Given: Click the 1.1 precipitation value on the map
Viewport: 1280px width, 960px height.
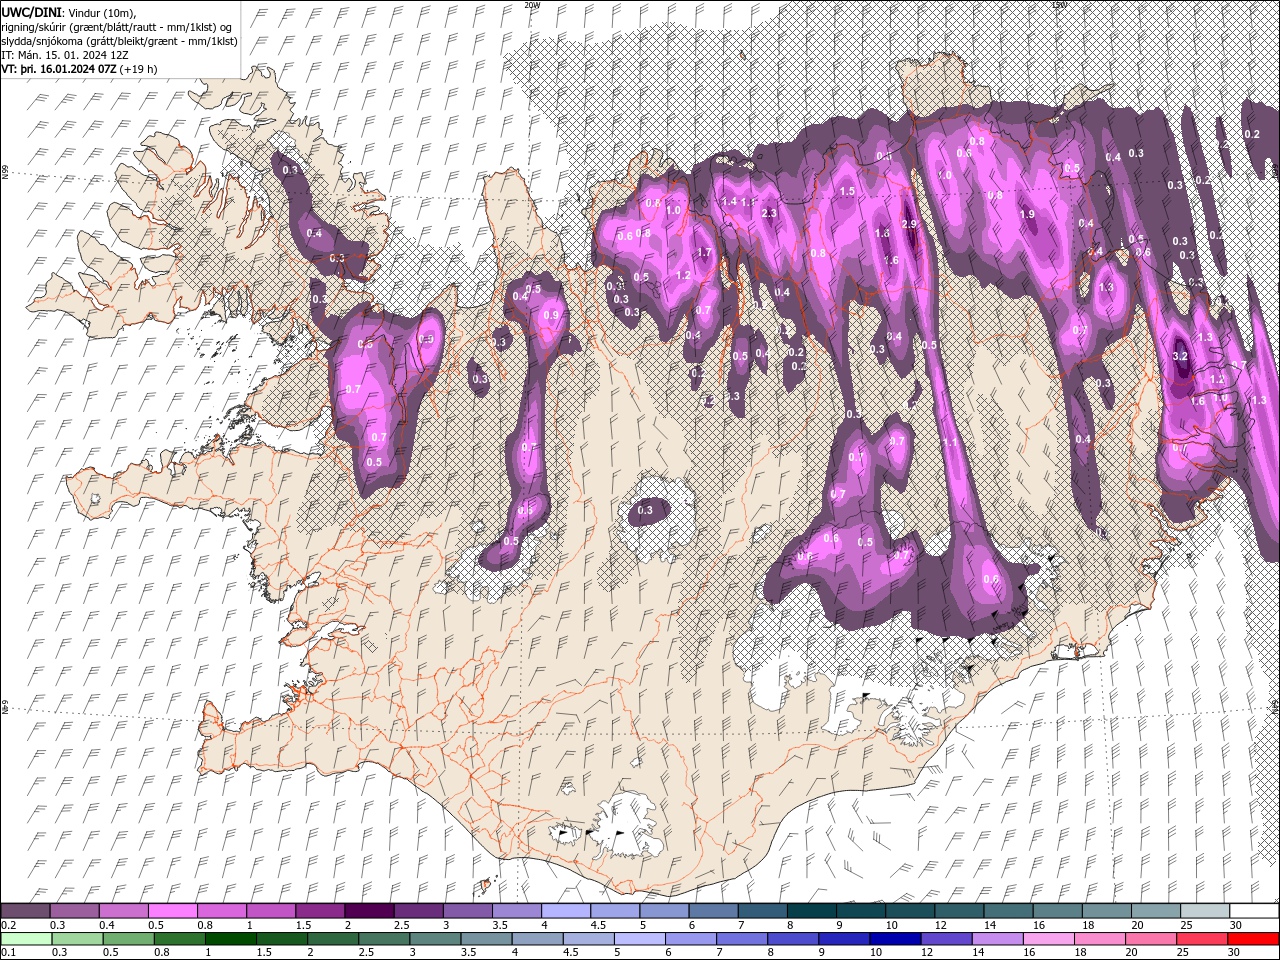Looking at the screenshot, I should click(x=949, y=441).
